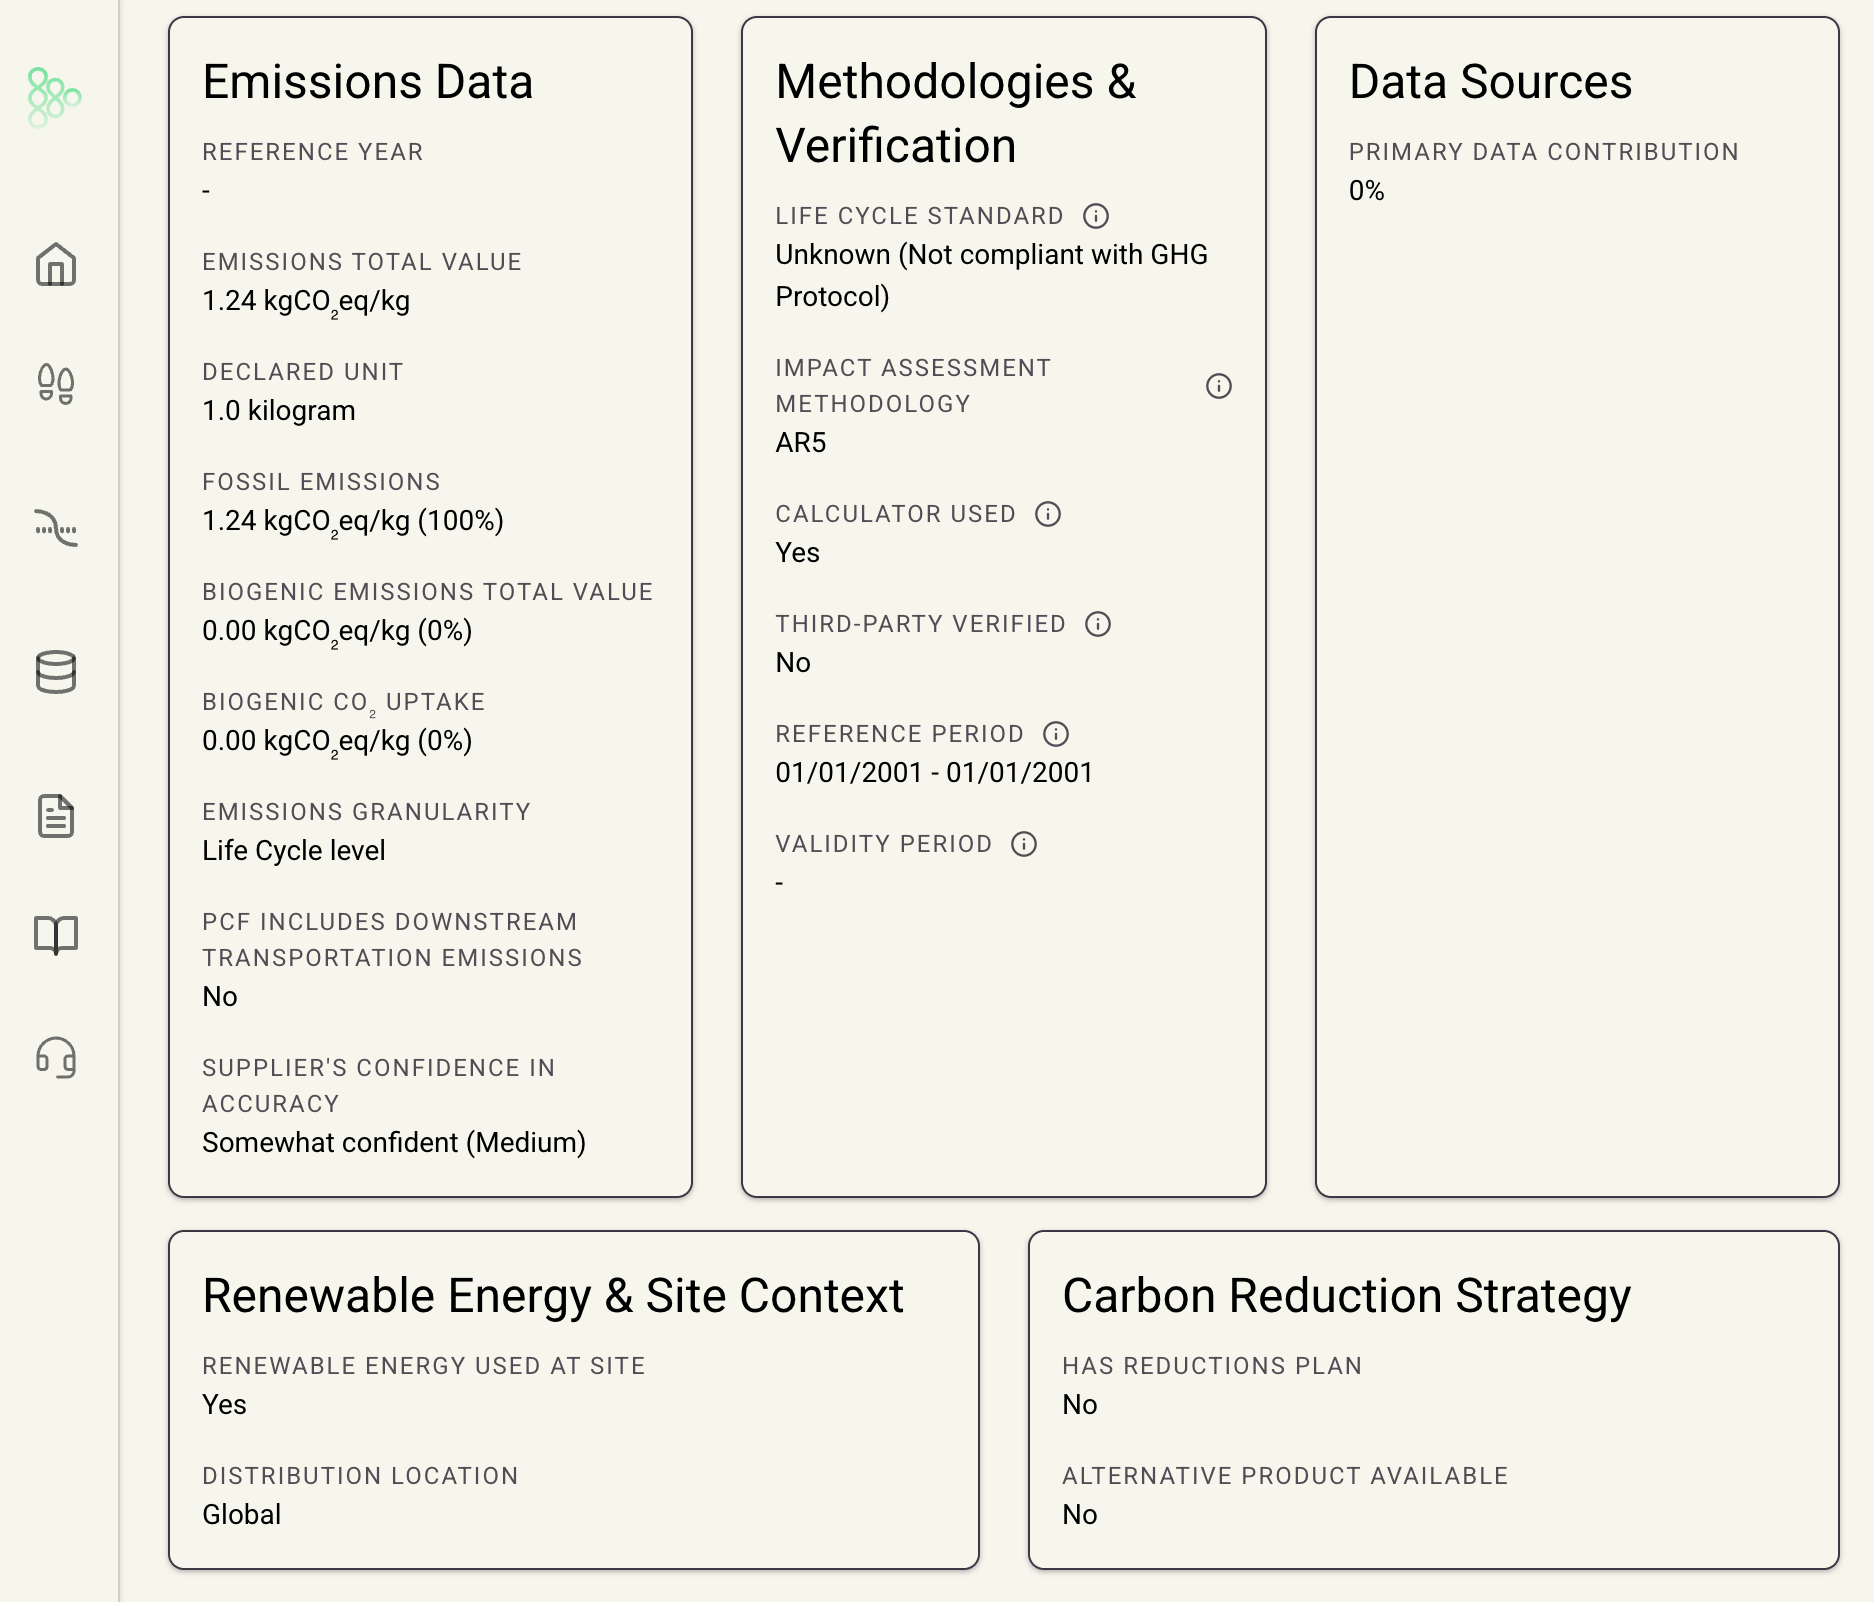The height and width of the screenshot is (1602, 1874).
Task: Show info for Reference Period
Action: coord(1056,734)
